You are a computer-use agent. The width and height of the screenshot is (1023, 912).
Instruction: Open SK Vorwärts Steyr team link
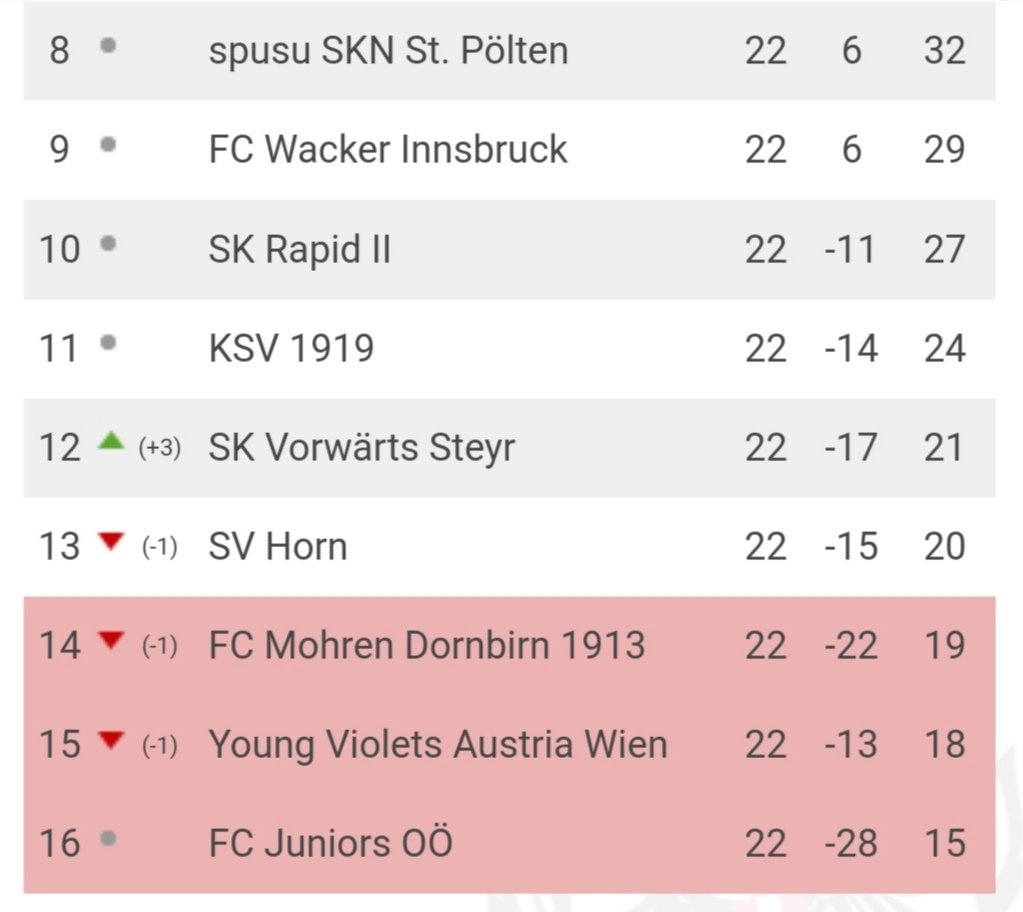pyautogui.click(x=361, y=448)
